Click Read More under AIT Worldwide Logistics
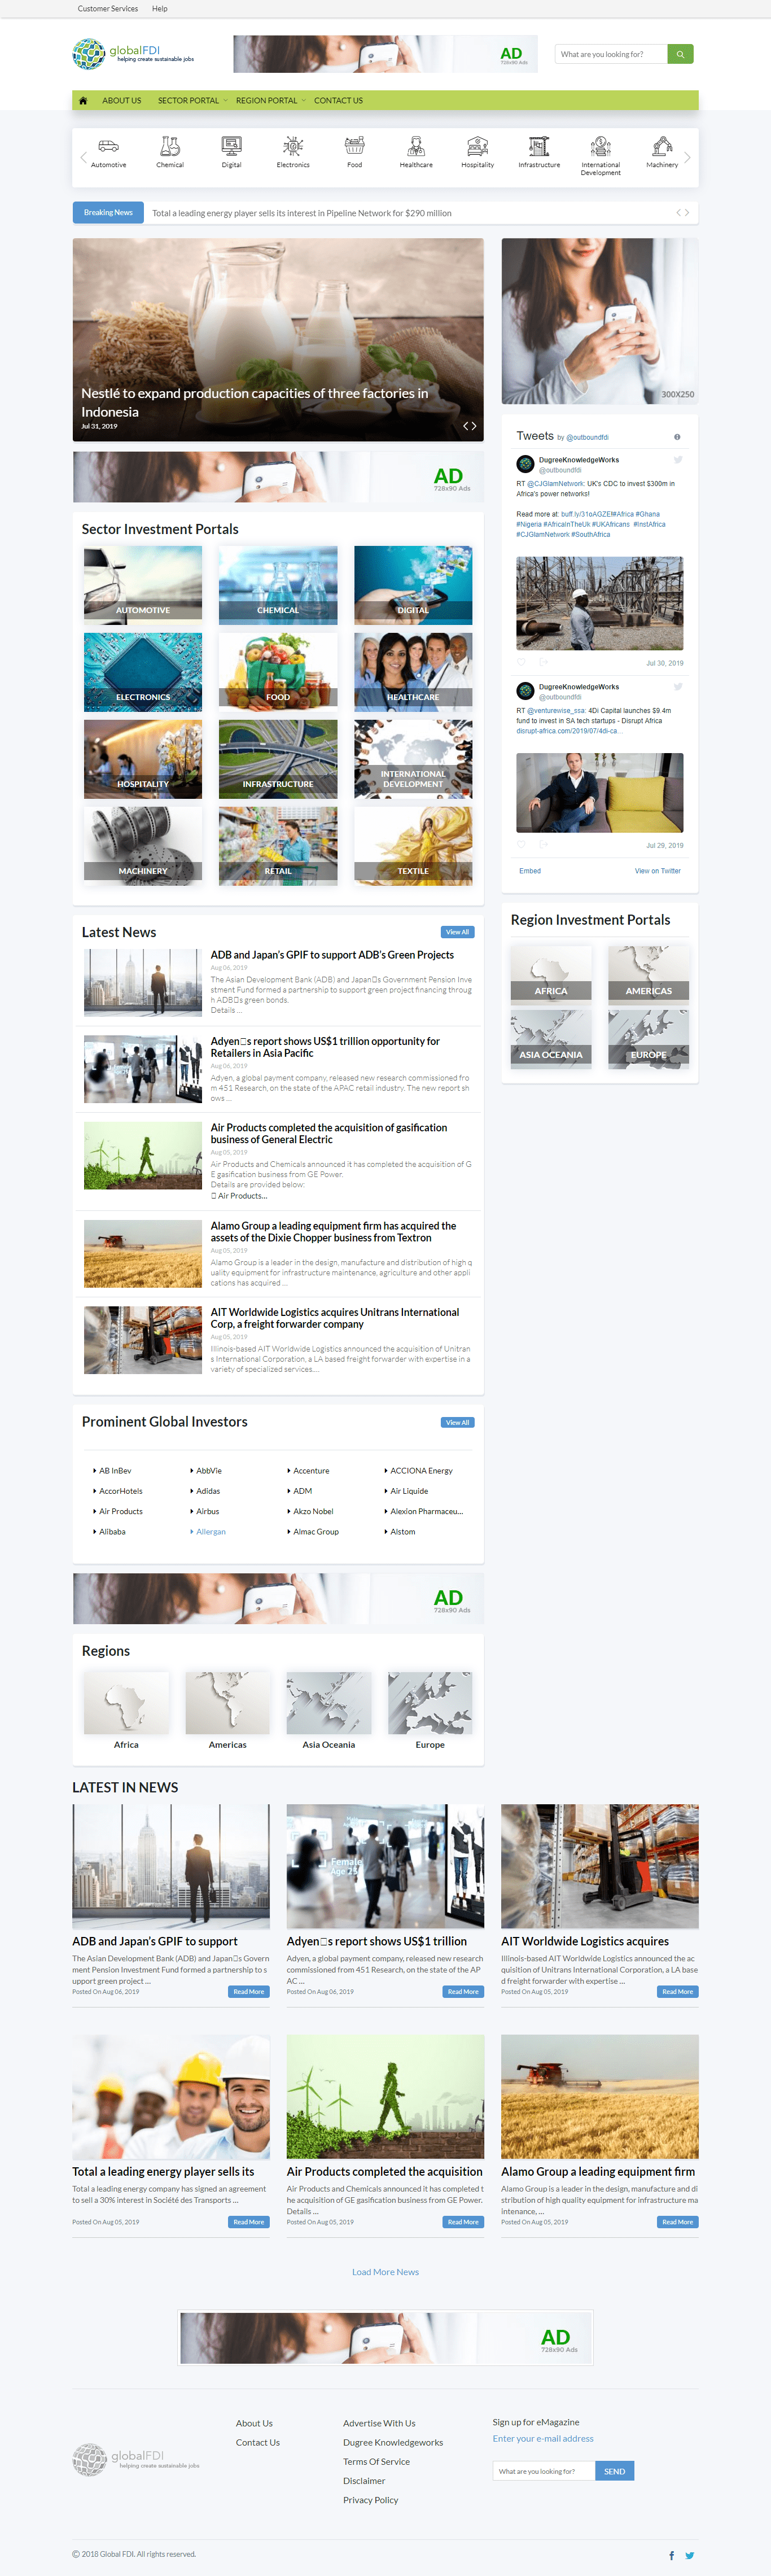Viewport: 771px width, 2576px height. [x=677, y=1992]
